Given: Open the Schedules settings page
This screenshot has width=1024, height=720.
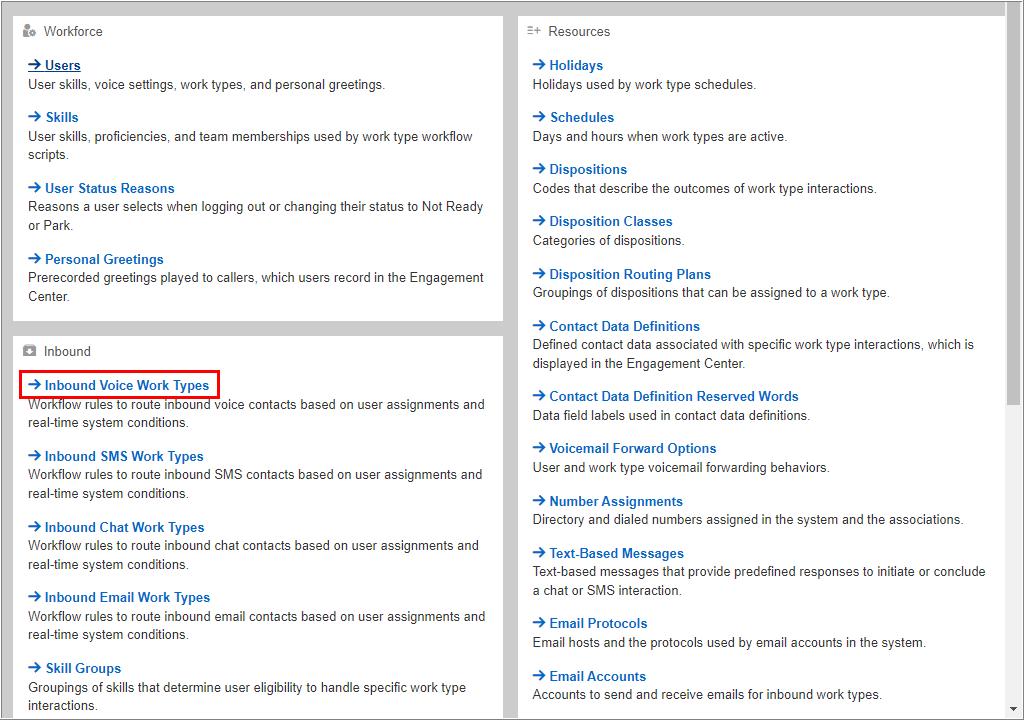Looking at the screenshot, I should click(x=580, y=117).
